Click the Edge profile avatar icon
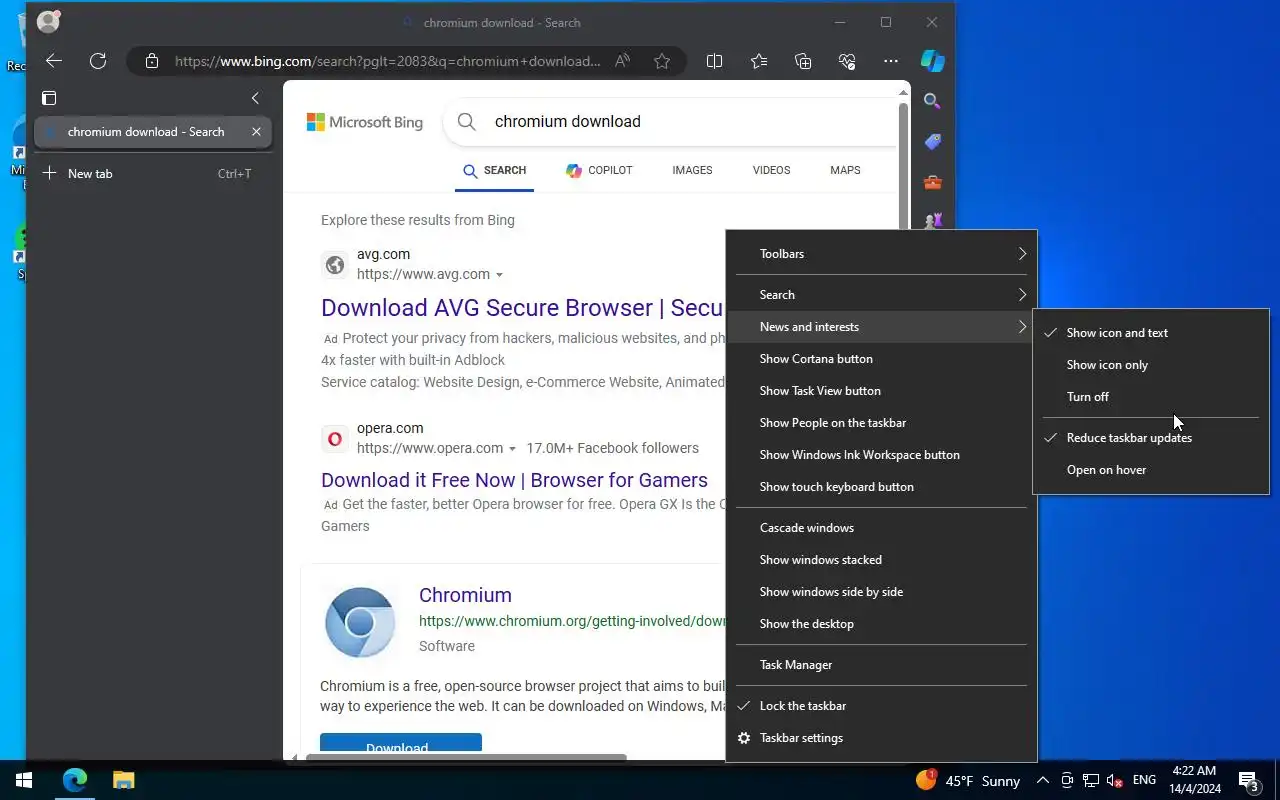 point(48,22)
